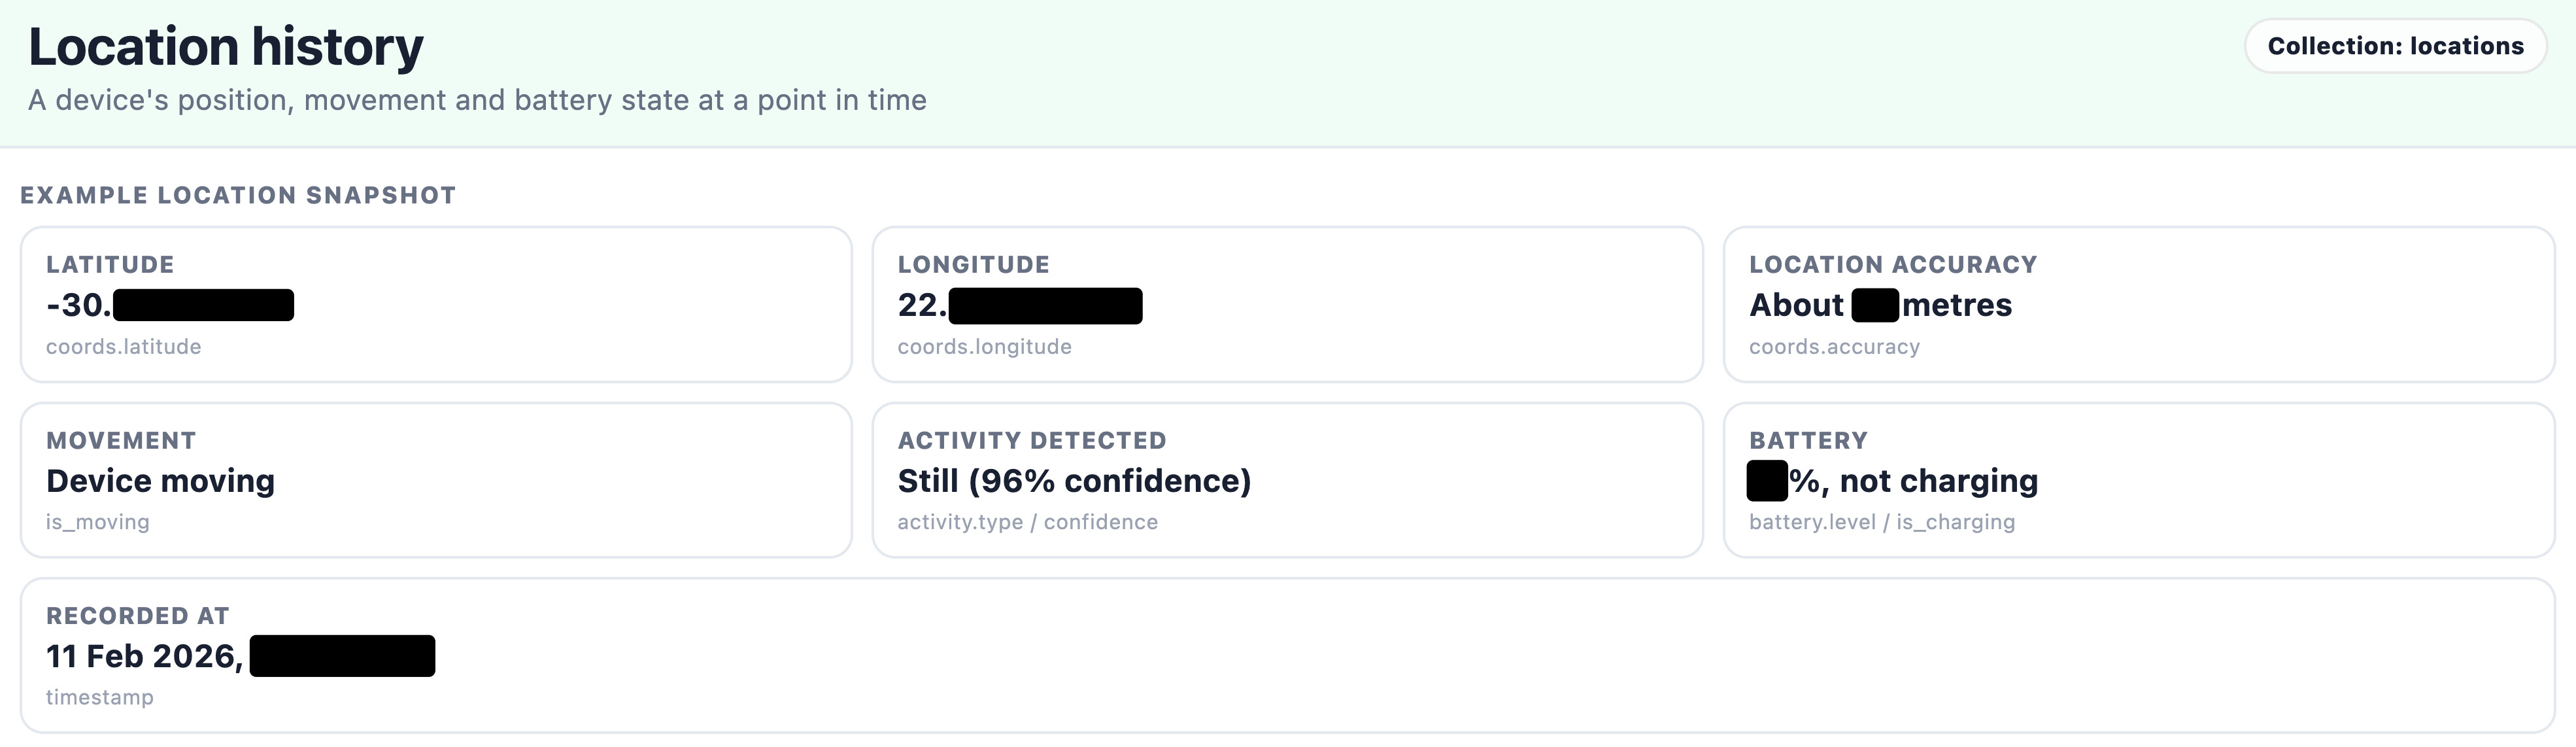This screenshot has width=2576, height=747.
Task: Select the Still (96% confidence) activity value
Action: (x=1074, y=481)
